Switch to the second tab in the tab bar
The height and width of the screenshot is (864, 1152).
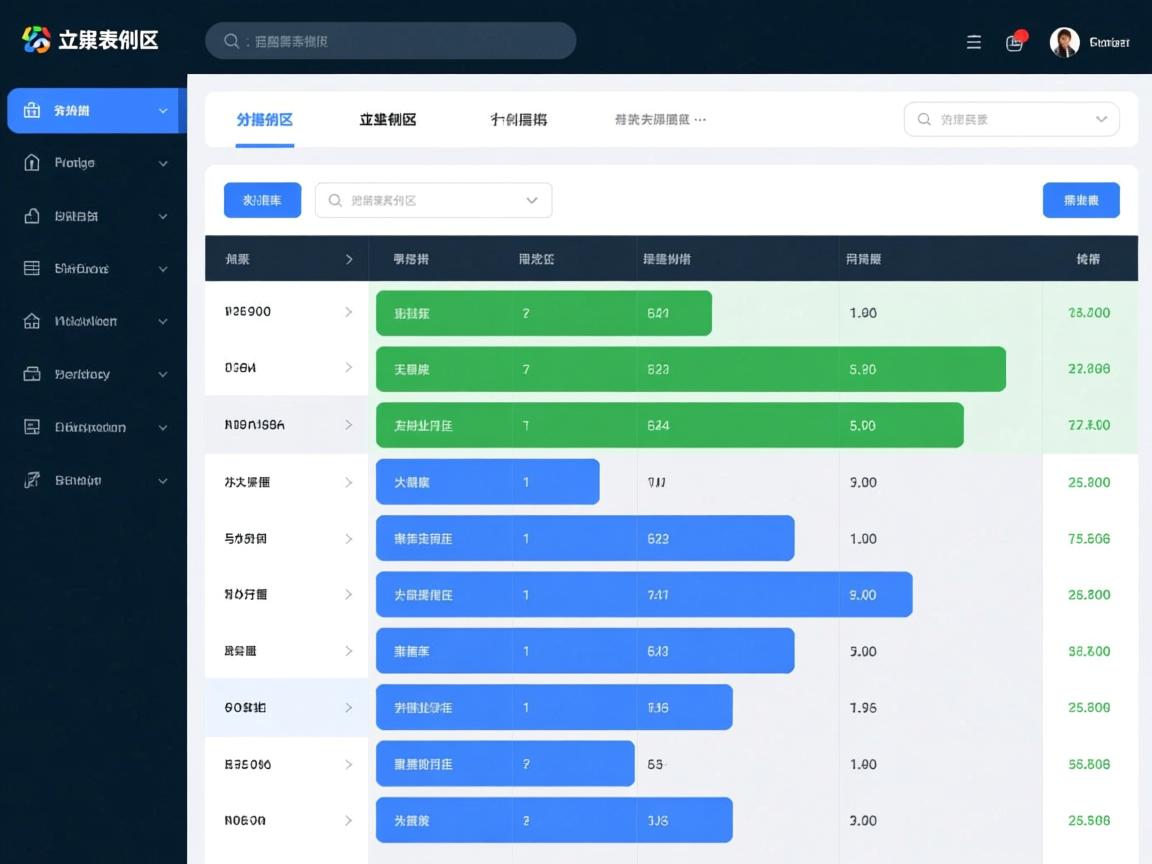(x=388, y=120)
